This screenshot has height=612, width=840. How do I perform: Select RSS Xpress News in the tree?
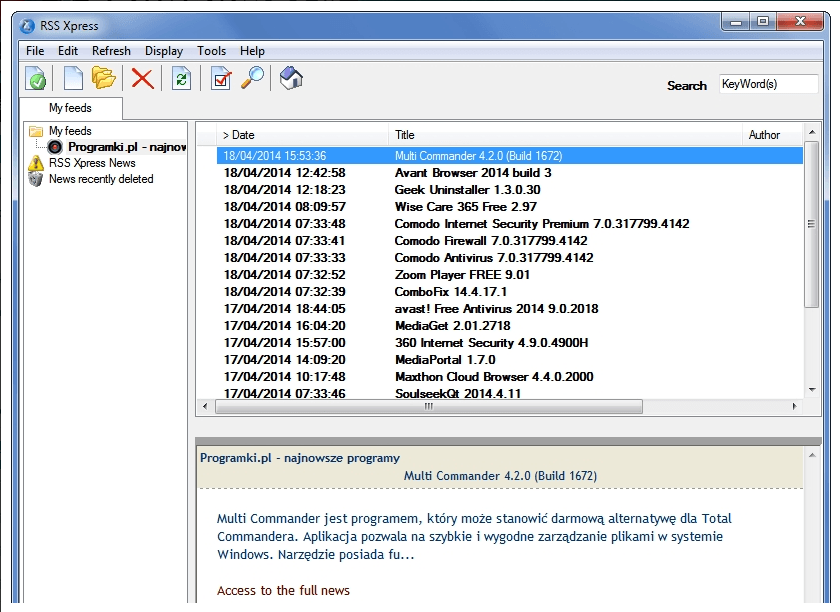[92, 163]
